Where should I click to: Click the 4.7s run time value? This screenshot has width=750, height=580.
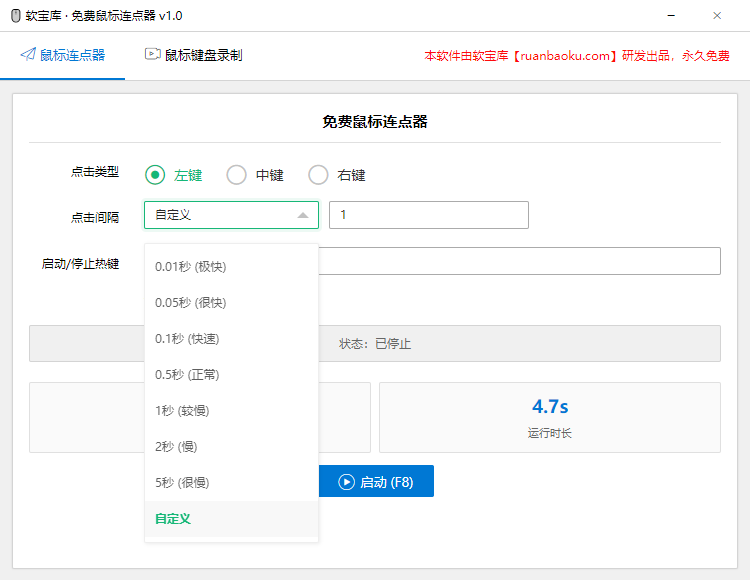click(x=550, y=407)
